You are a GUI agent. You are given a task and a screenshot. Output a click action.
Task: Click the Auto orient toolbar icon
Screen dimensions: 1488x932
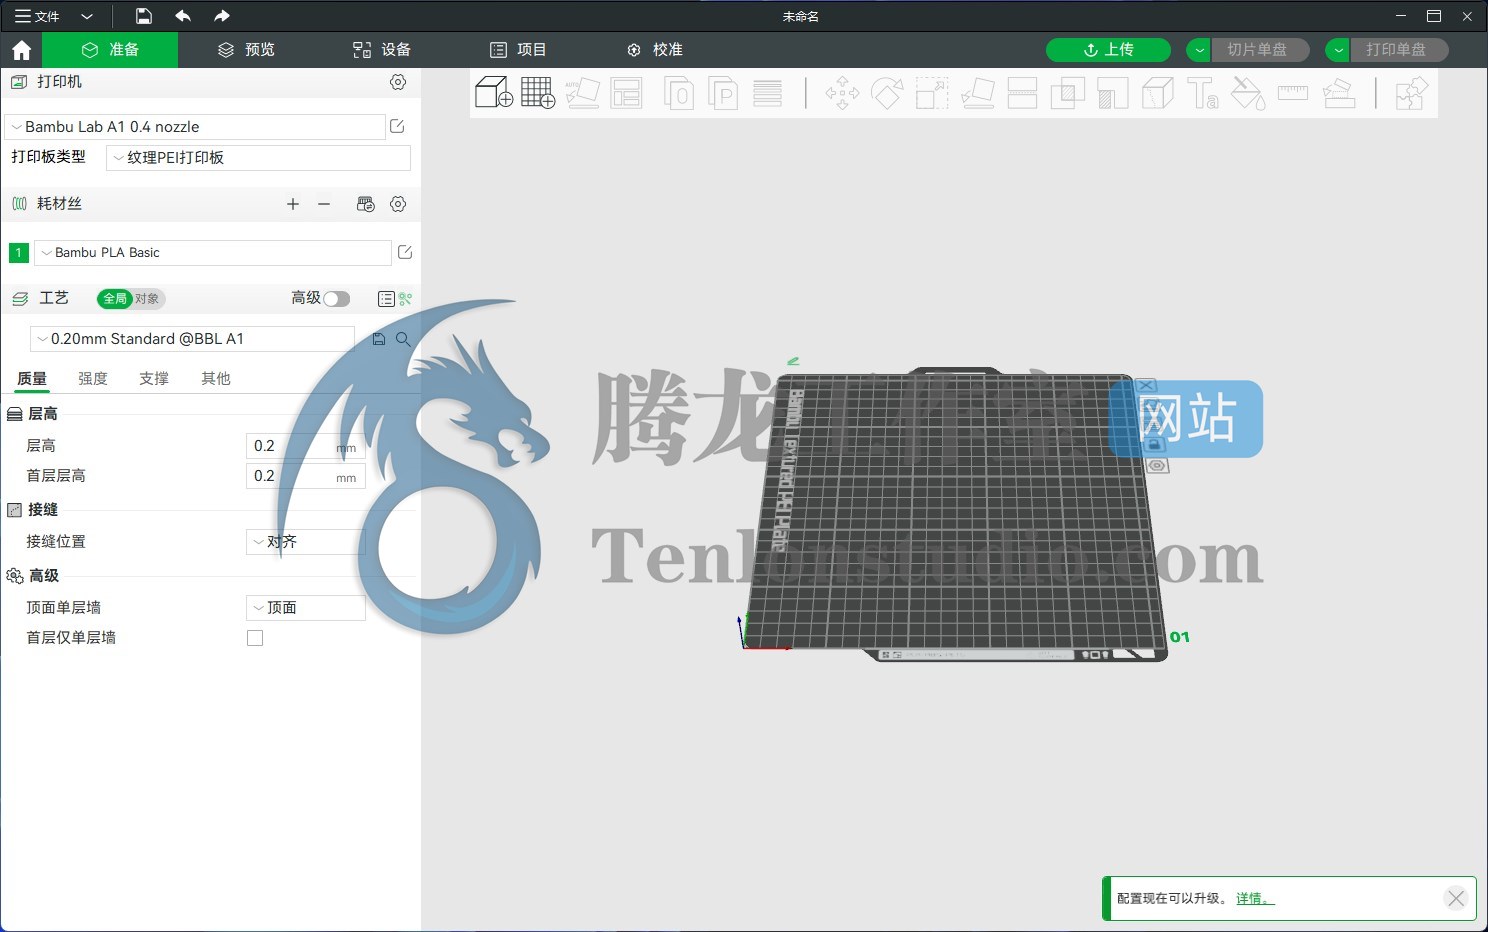coord(582,92)
